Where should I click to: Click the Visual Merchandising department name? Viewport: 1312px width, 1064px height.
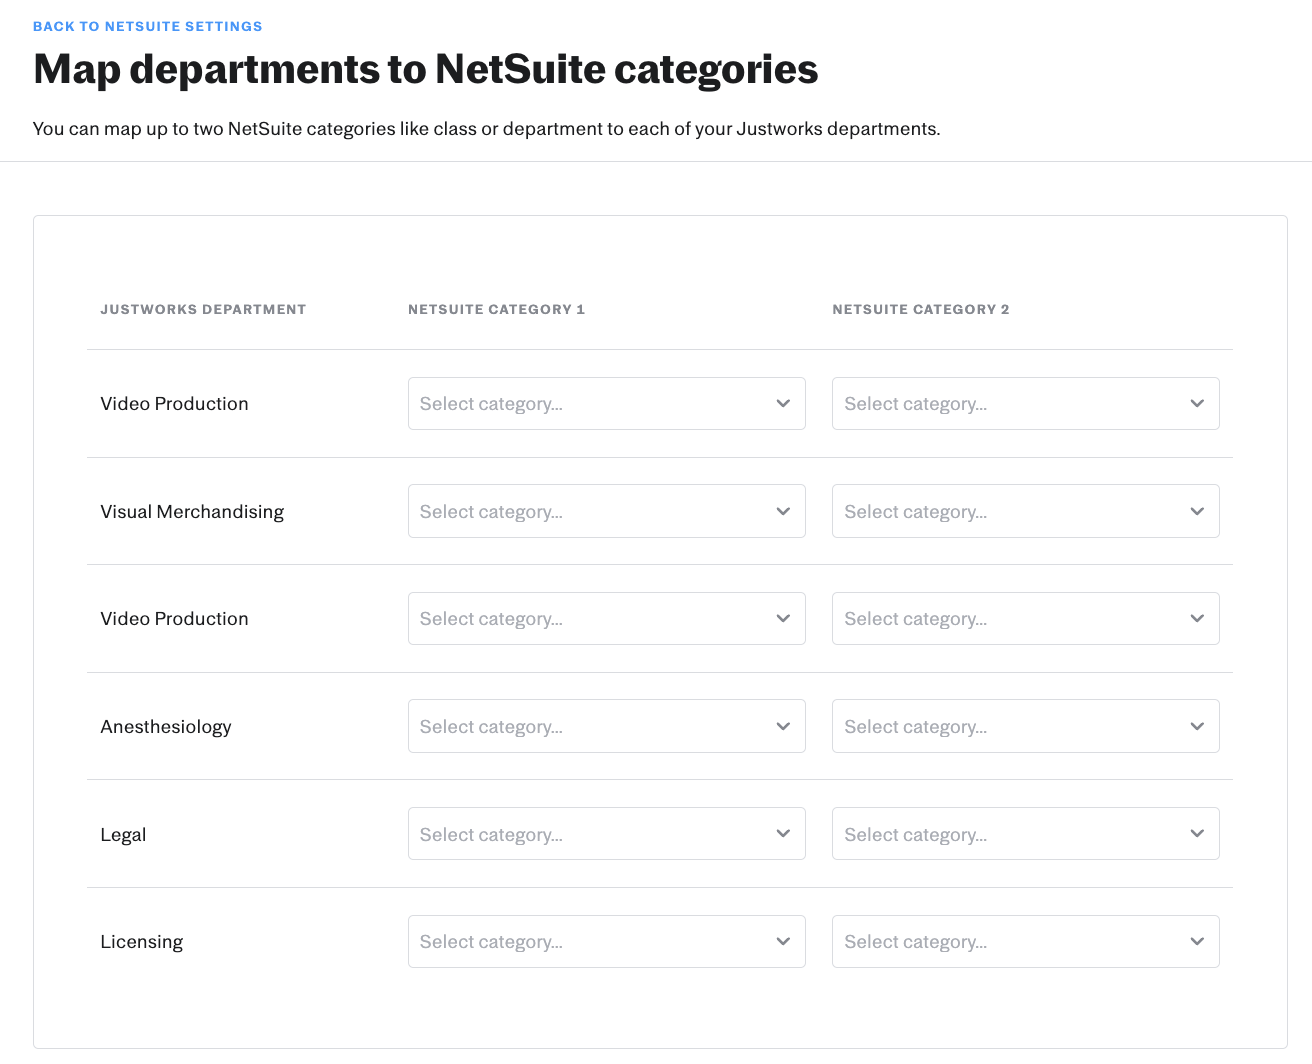coord(192,512)
